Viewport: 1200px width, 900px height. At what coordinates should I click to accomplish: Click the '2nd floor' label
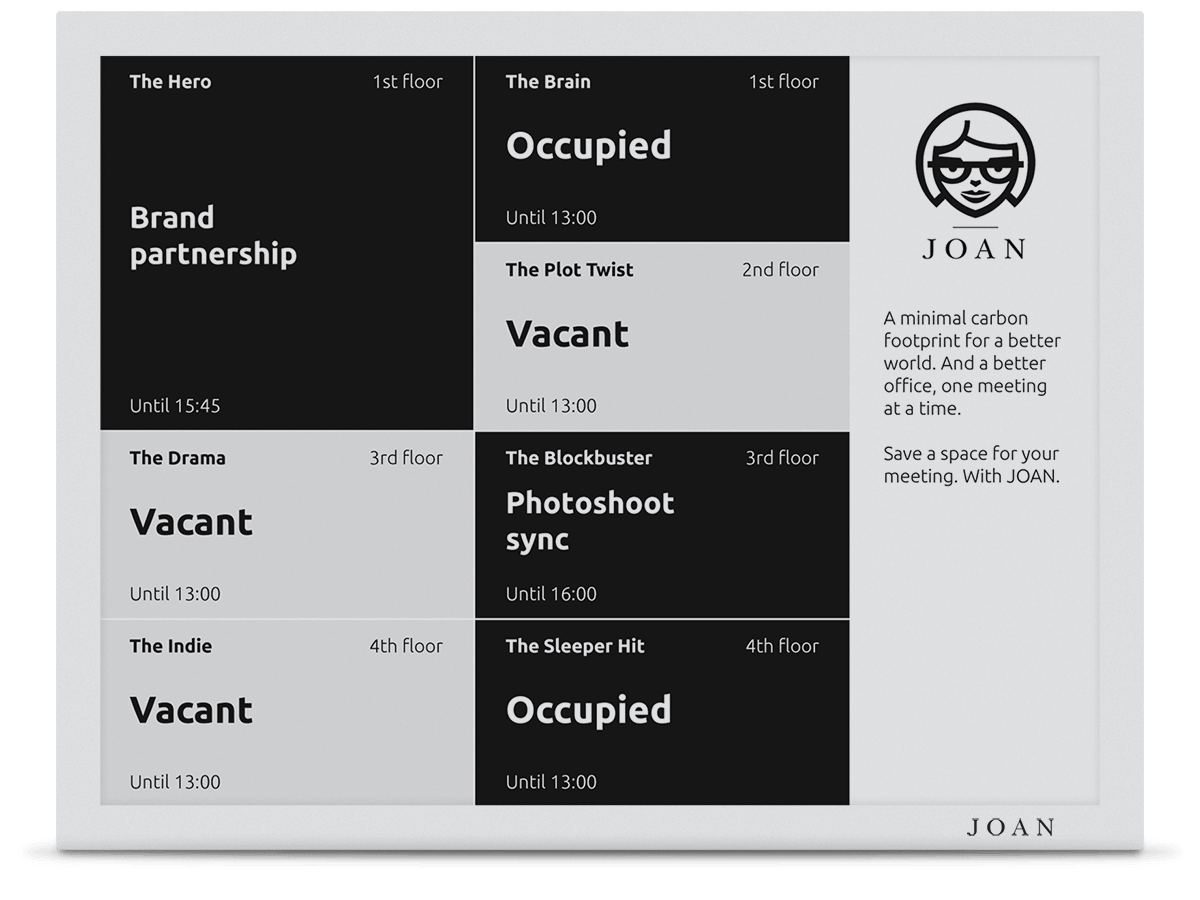[x=780, y=270]
